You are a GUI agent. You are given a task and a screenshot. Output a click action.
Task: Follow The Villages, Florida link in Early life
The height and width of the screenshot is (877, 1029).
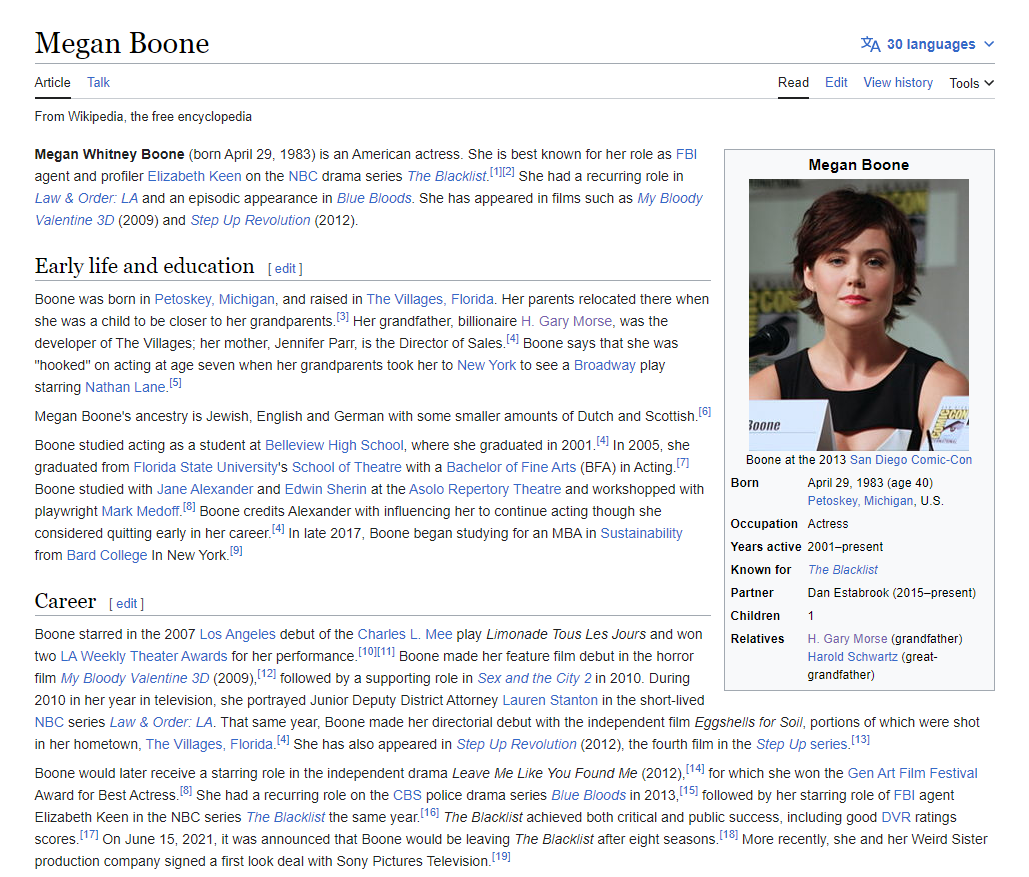pos(430,299)
